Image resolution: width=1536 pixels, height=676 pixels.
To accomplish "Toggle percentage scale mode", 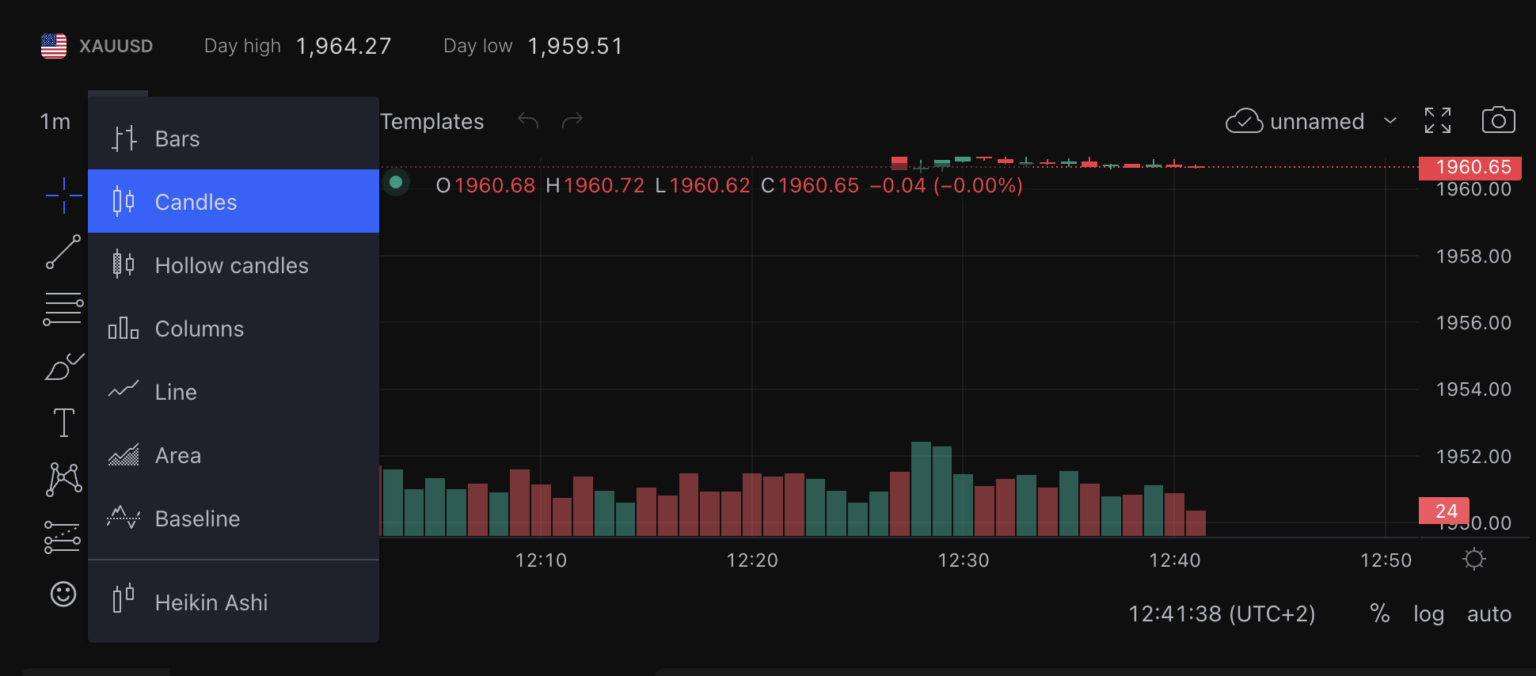I will coord(1380,613).
